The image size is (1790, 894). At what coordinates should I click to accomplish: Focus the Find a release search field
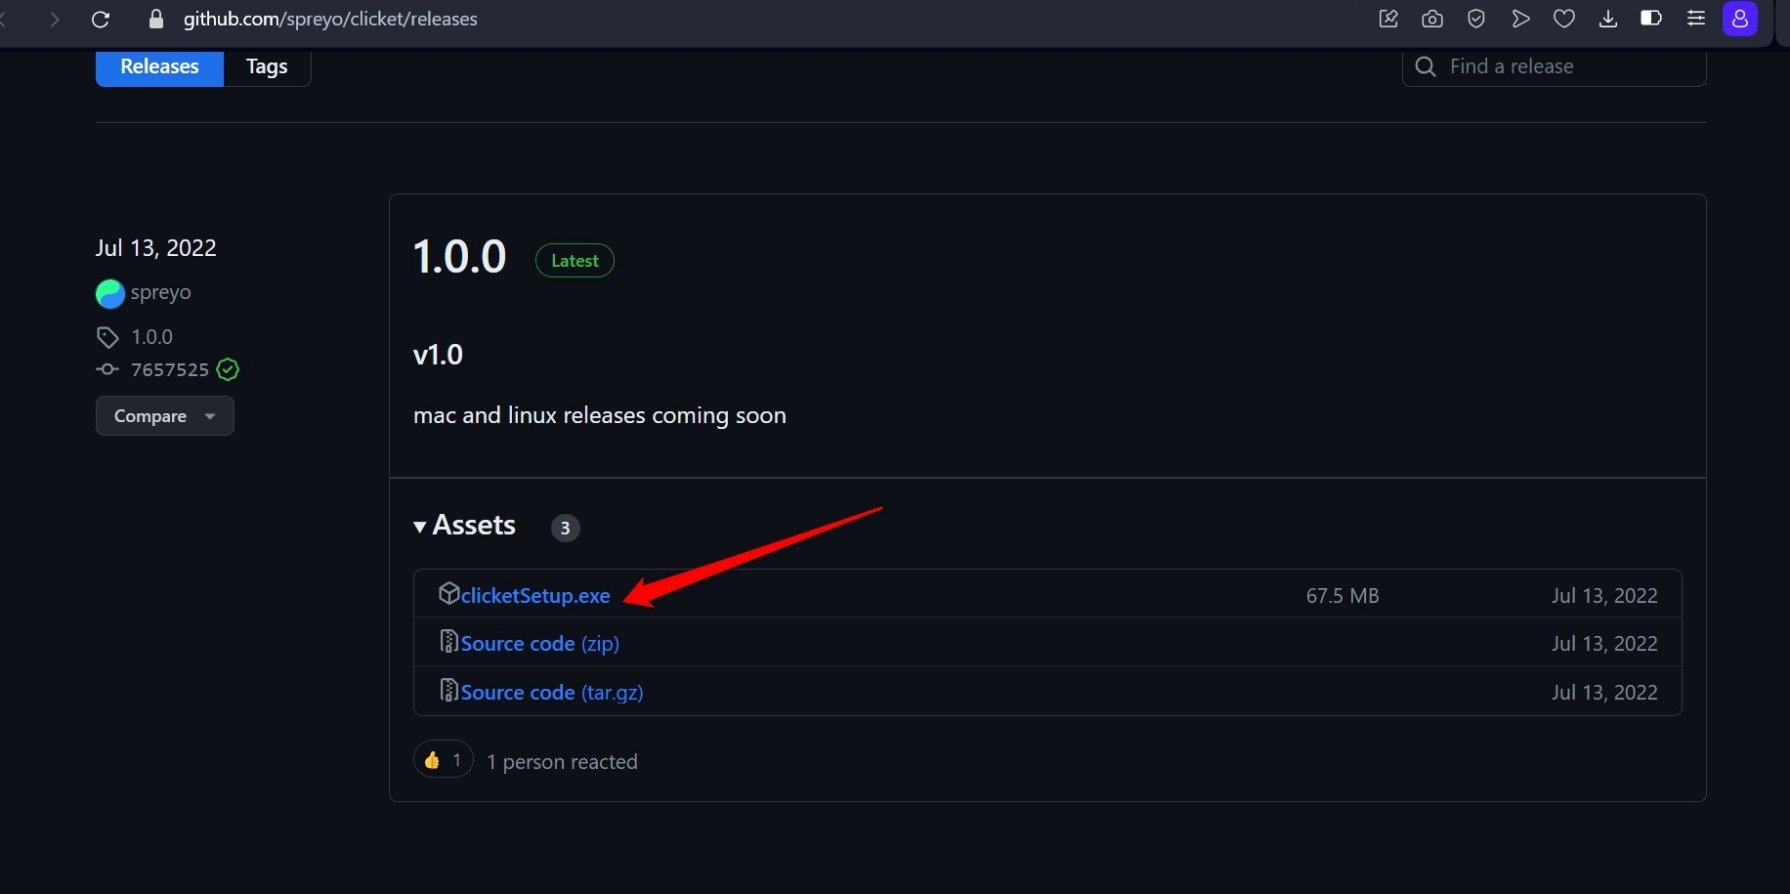pos(1554,67)
